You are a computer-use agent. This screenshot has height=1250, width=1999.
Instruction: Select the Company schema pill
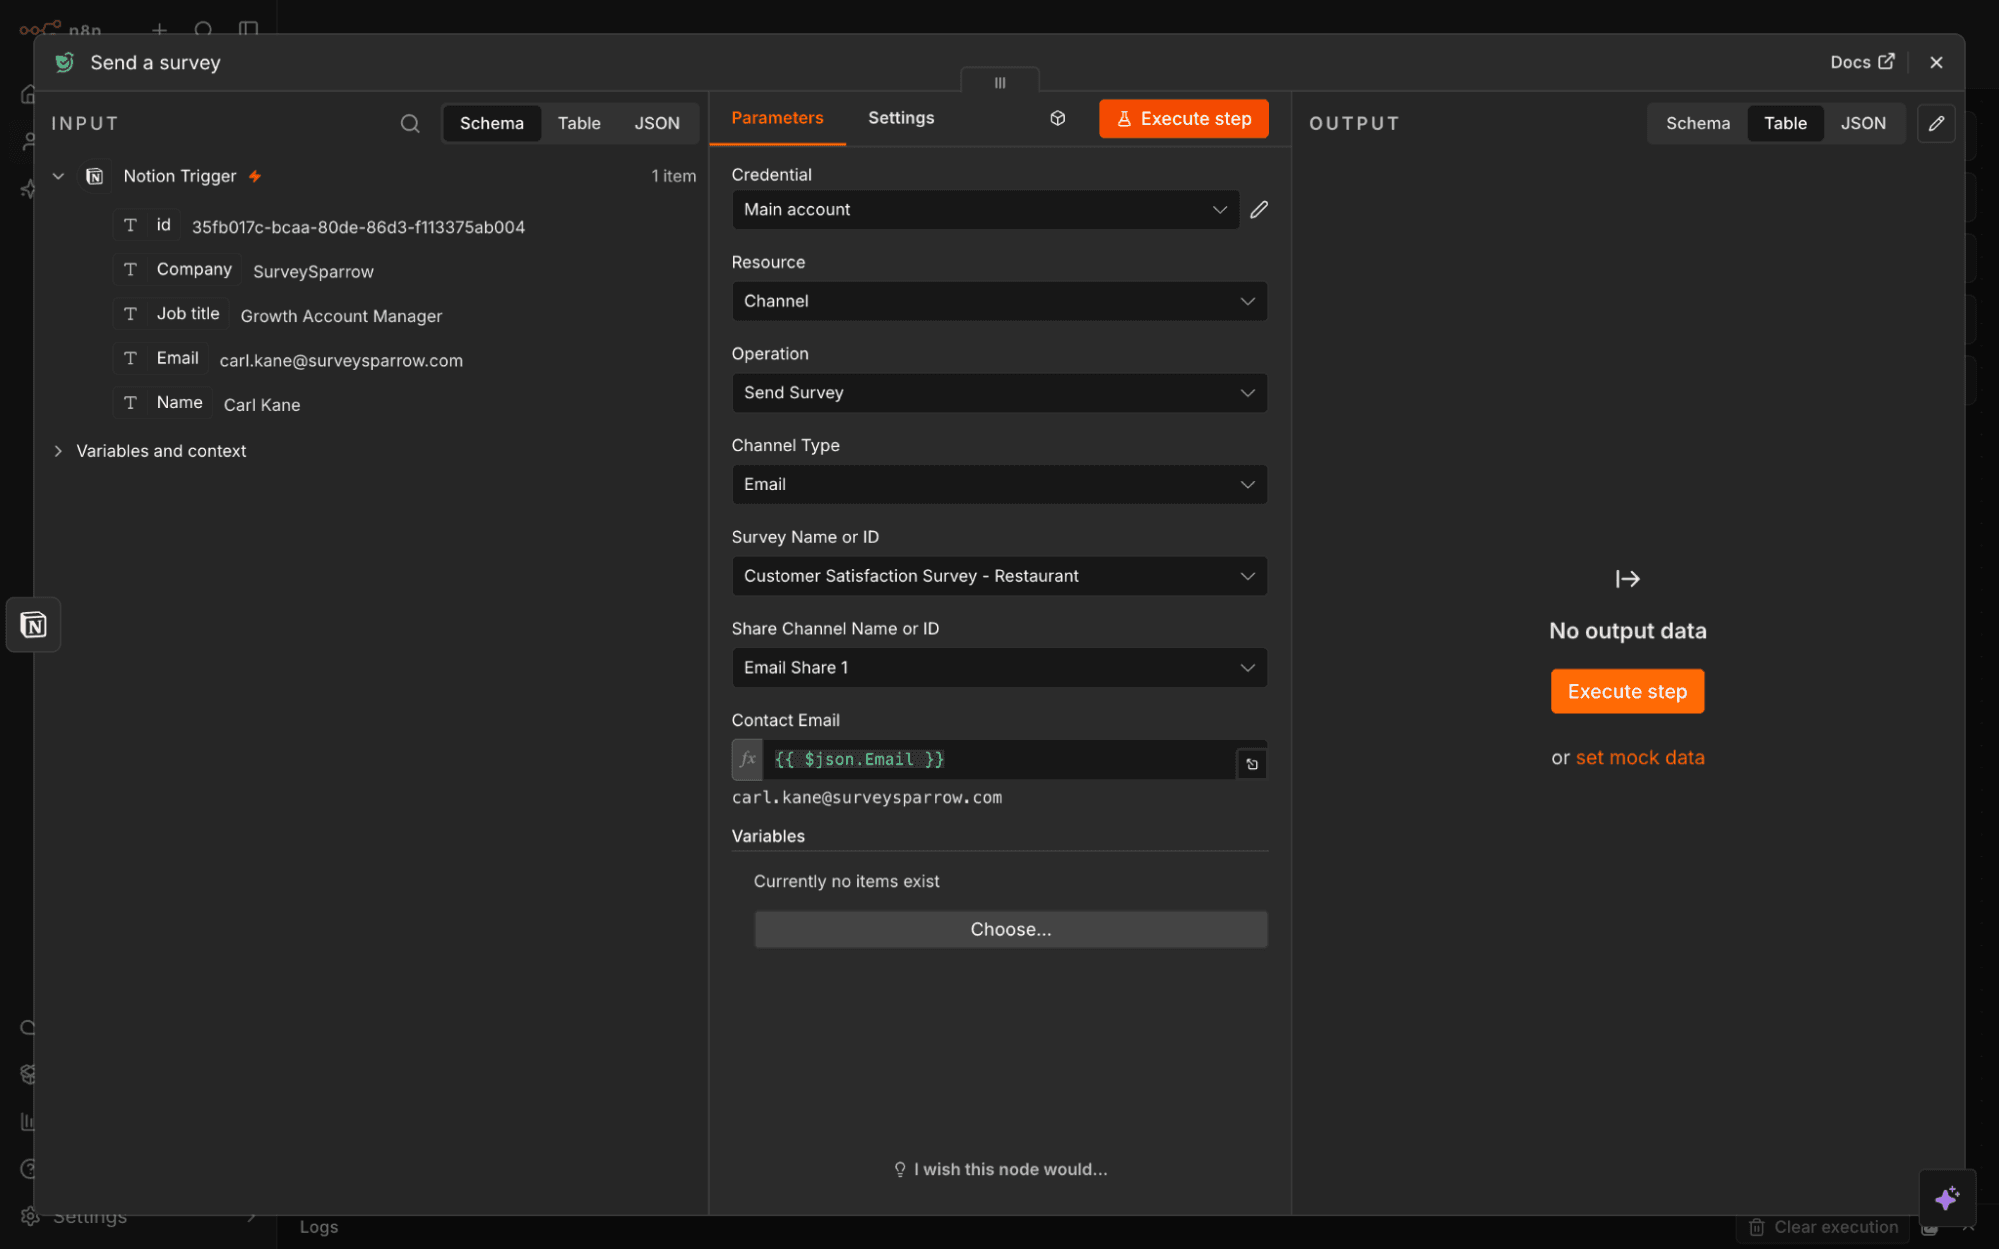pos(177,269)
